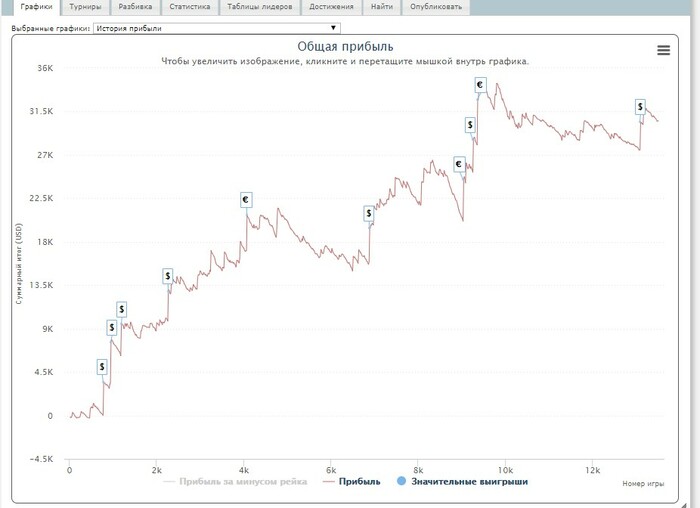Click the chart title Общая прибыль
The image size is (700, 508).
point(345,46)
